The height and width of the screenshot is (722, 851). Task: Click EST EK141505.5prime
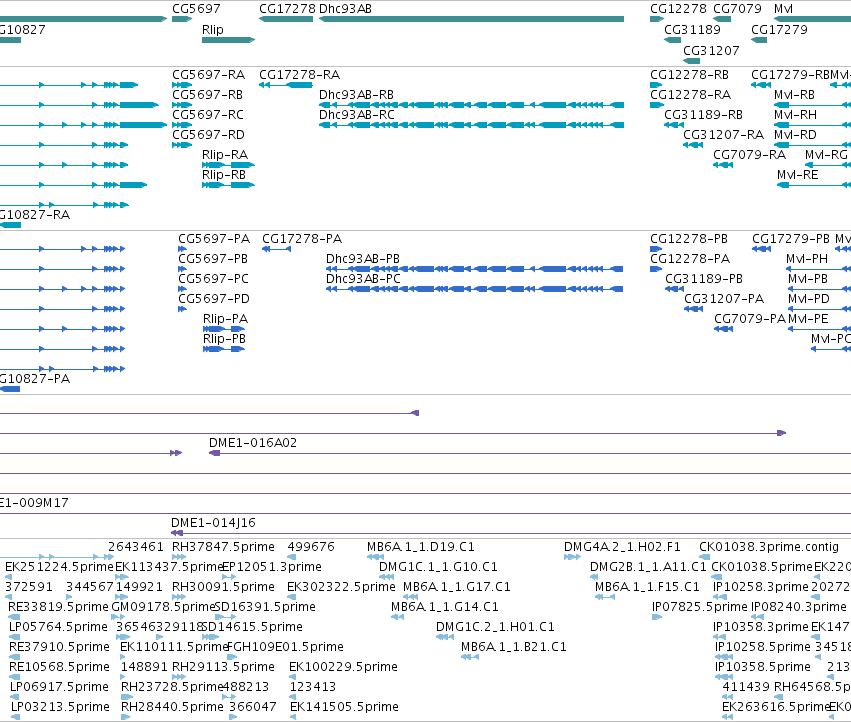[294, 717]
